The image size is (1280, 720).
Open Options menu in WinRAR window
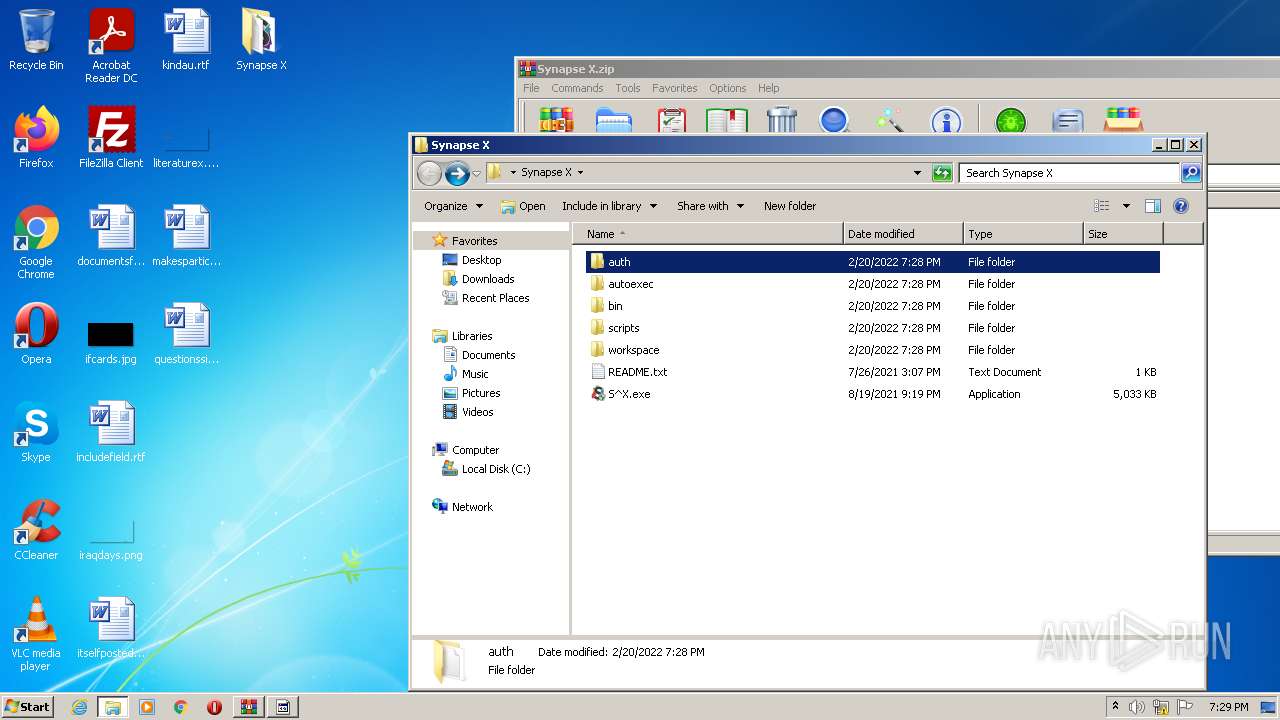[728, 88]
